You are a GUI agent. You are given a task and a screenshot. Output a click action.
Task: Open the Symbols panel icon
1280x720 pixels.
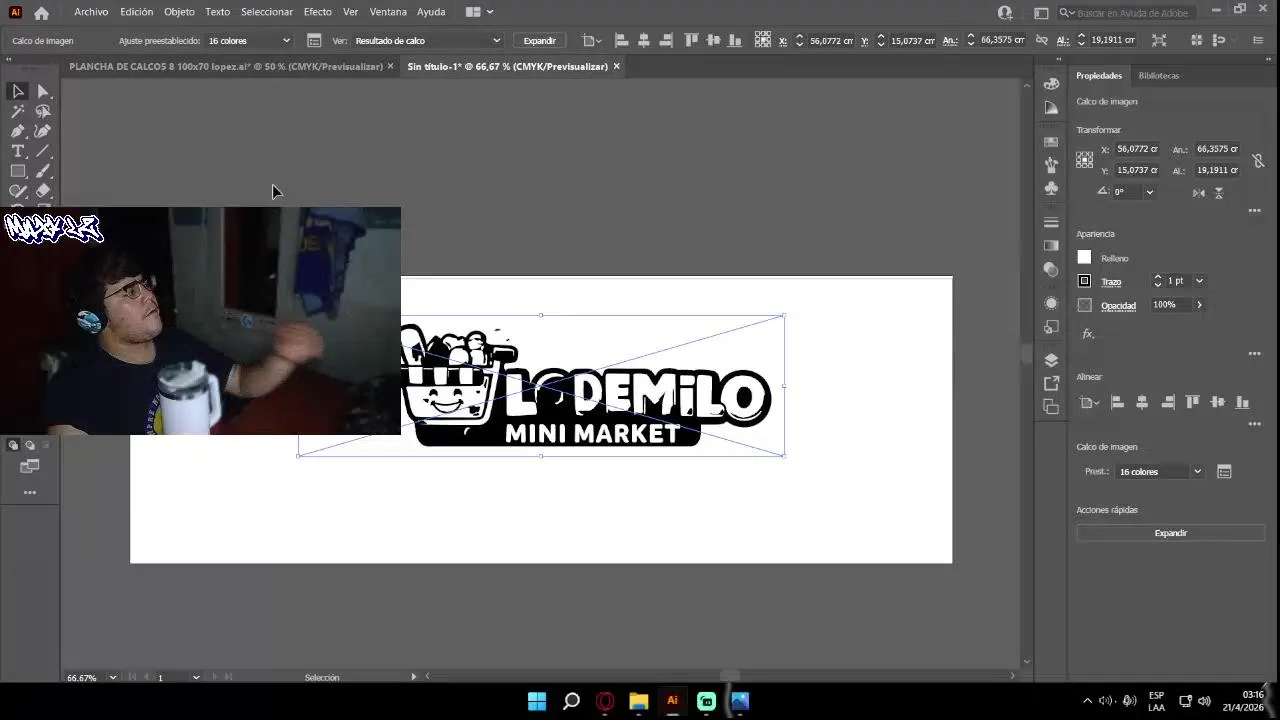tap(1051, 188)
